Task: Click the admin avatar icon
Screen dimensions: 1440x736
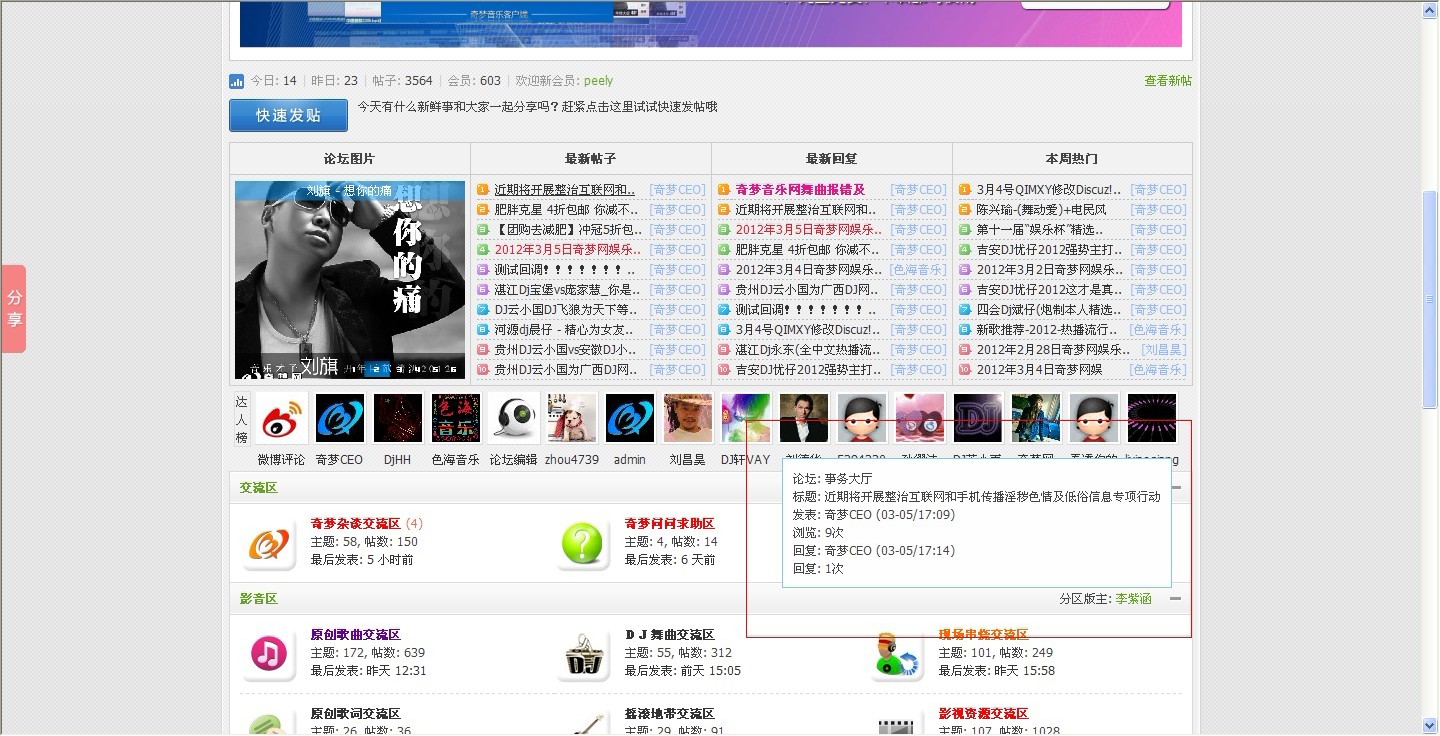Action: coord(630,418)
